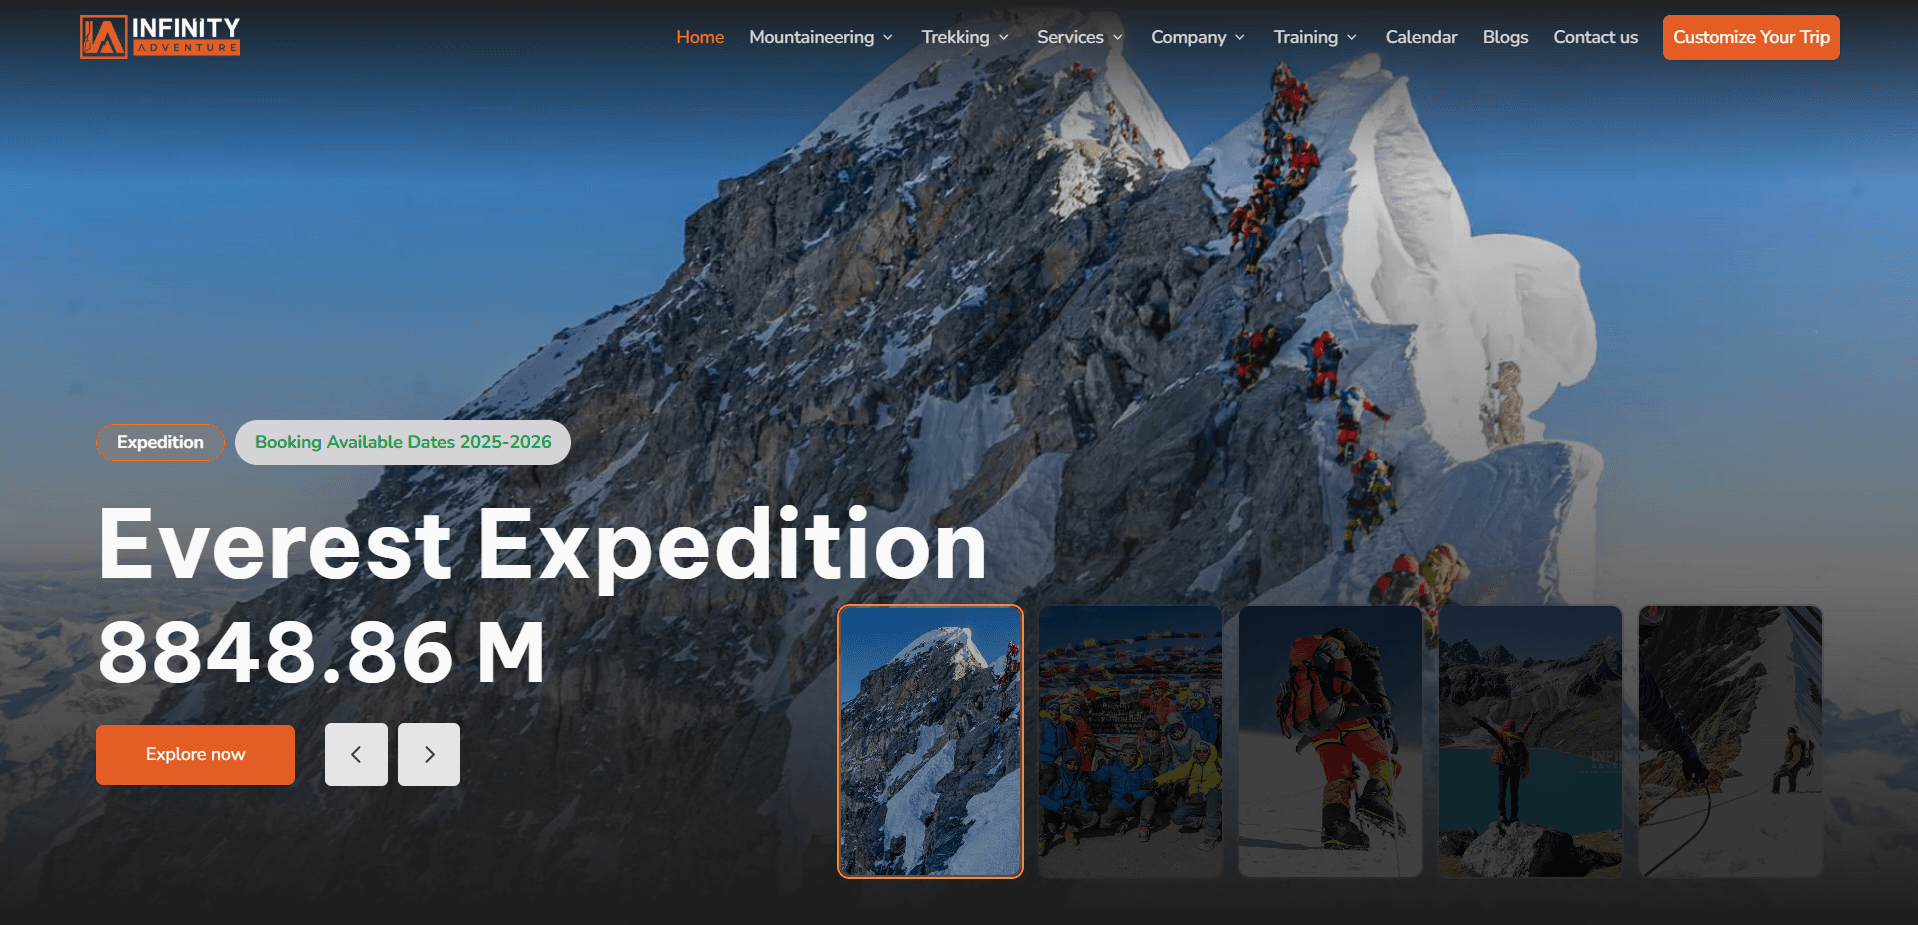The height and width of the screenshot is (925, 1918).
Task: Click the Infinity Adventure logo
Action: pyautogui.click(x=160, y=37)
